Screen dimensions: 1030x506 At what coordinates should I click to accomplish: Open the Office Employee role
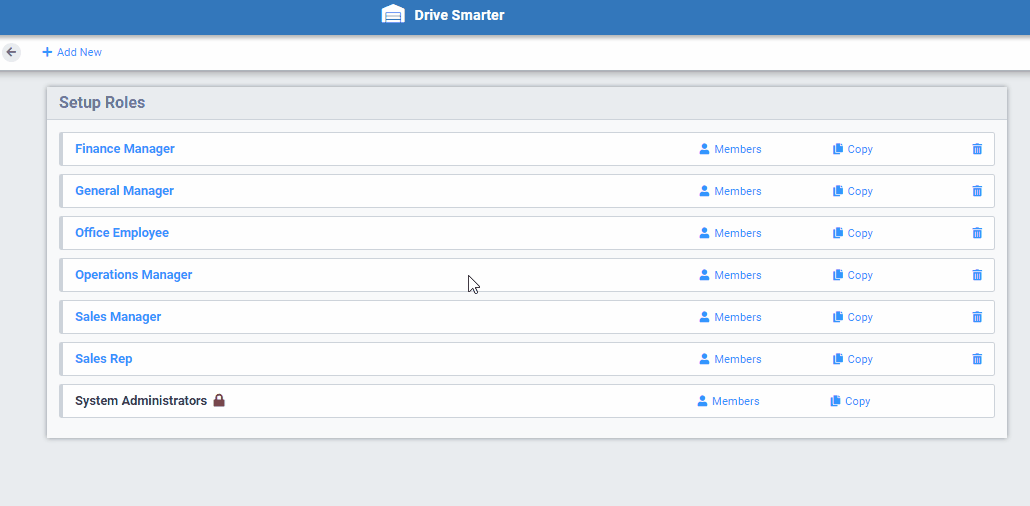pyautogui.click(x=122, y=233)
